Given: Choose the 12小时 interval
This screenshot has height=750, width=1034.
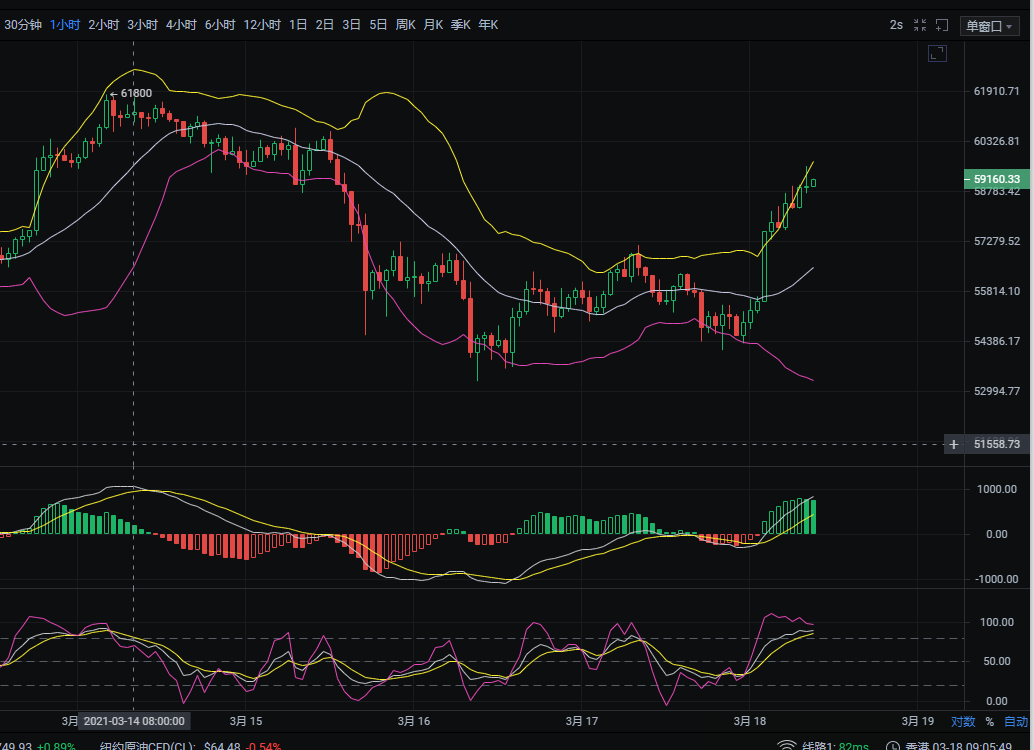Looking at the screenshot, I should pyautogui.click(x=262, y=24).
